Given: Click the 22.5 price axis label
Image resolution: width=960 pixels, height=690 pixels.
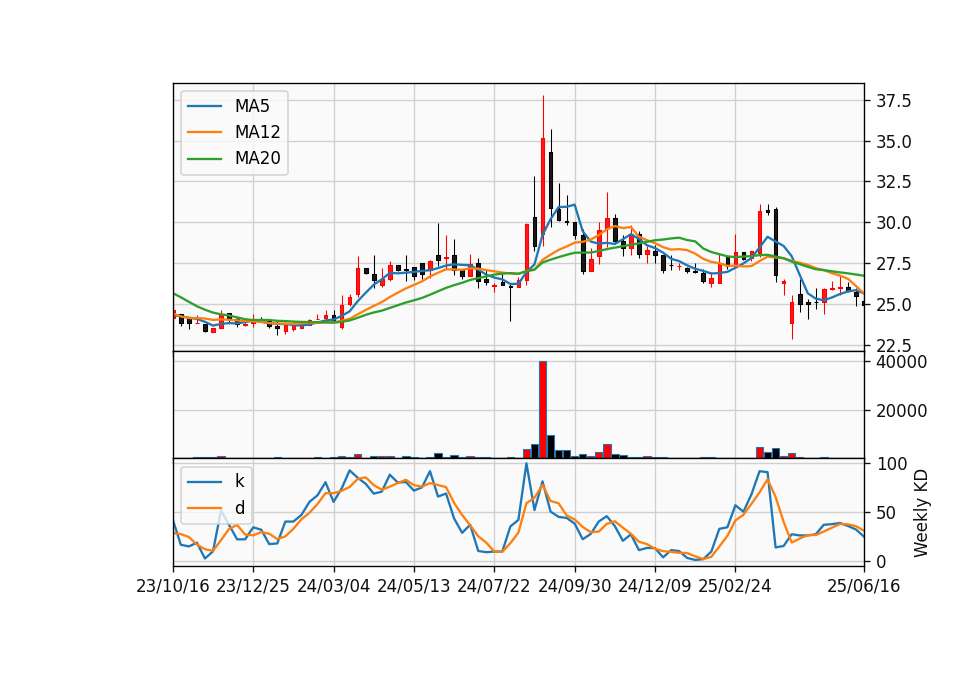Looking at the screenshot, I should pos(894,345).
